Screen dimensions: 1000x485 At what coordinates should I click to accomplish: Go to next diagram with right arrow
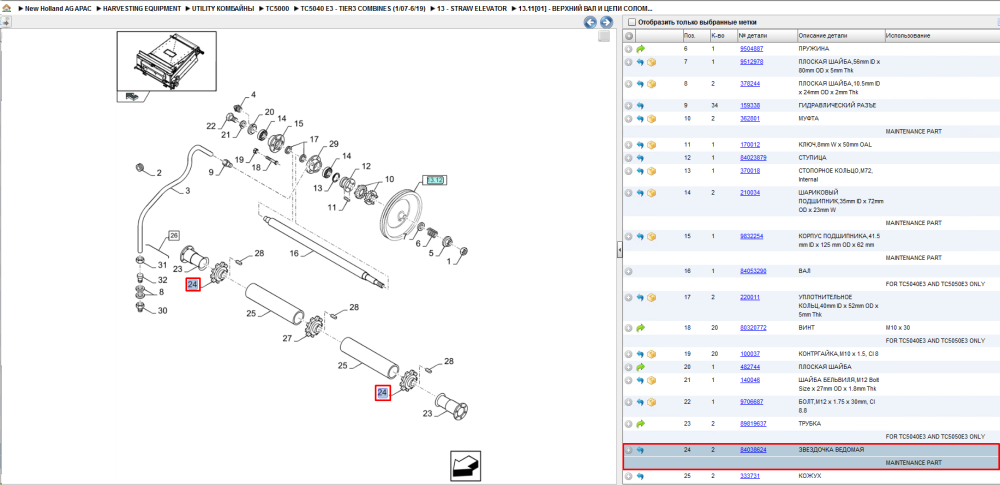pos(607,22)
